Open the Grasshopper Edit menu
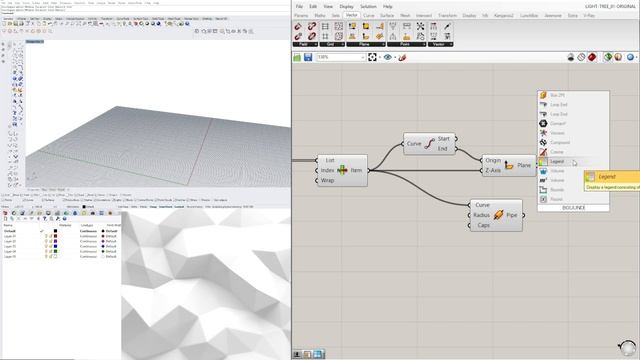The width and height of the screenshot is (640, 360). pos(313,7)
